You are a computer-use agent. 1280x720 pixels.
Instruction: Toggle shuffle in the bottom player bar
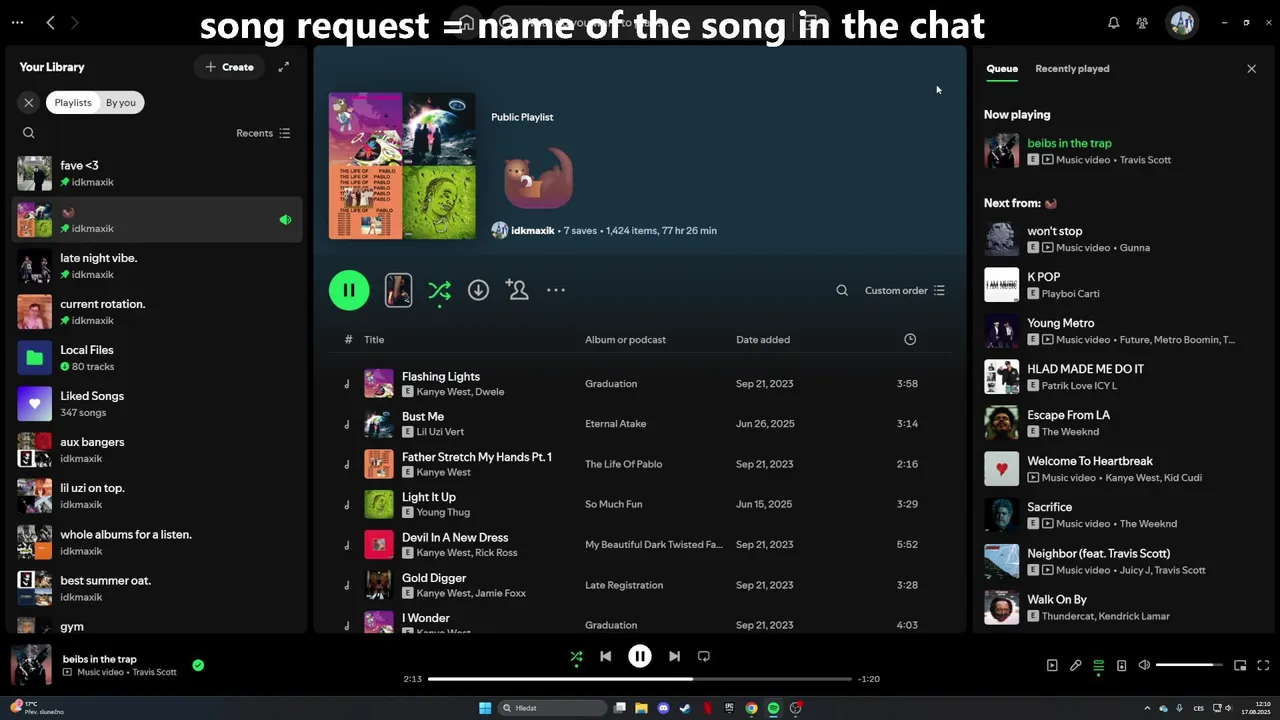(576, 656)
